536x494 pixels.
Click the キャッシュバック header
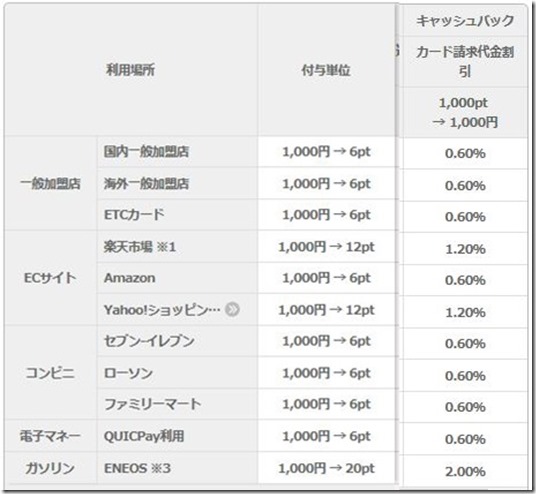(x=465, y=21)
